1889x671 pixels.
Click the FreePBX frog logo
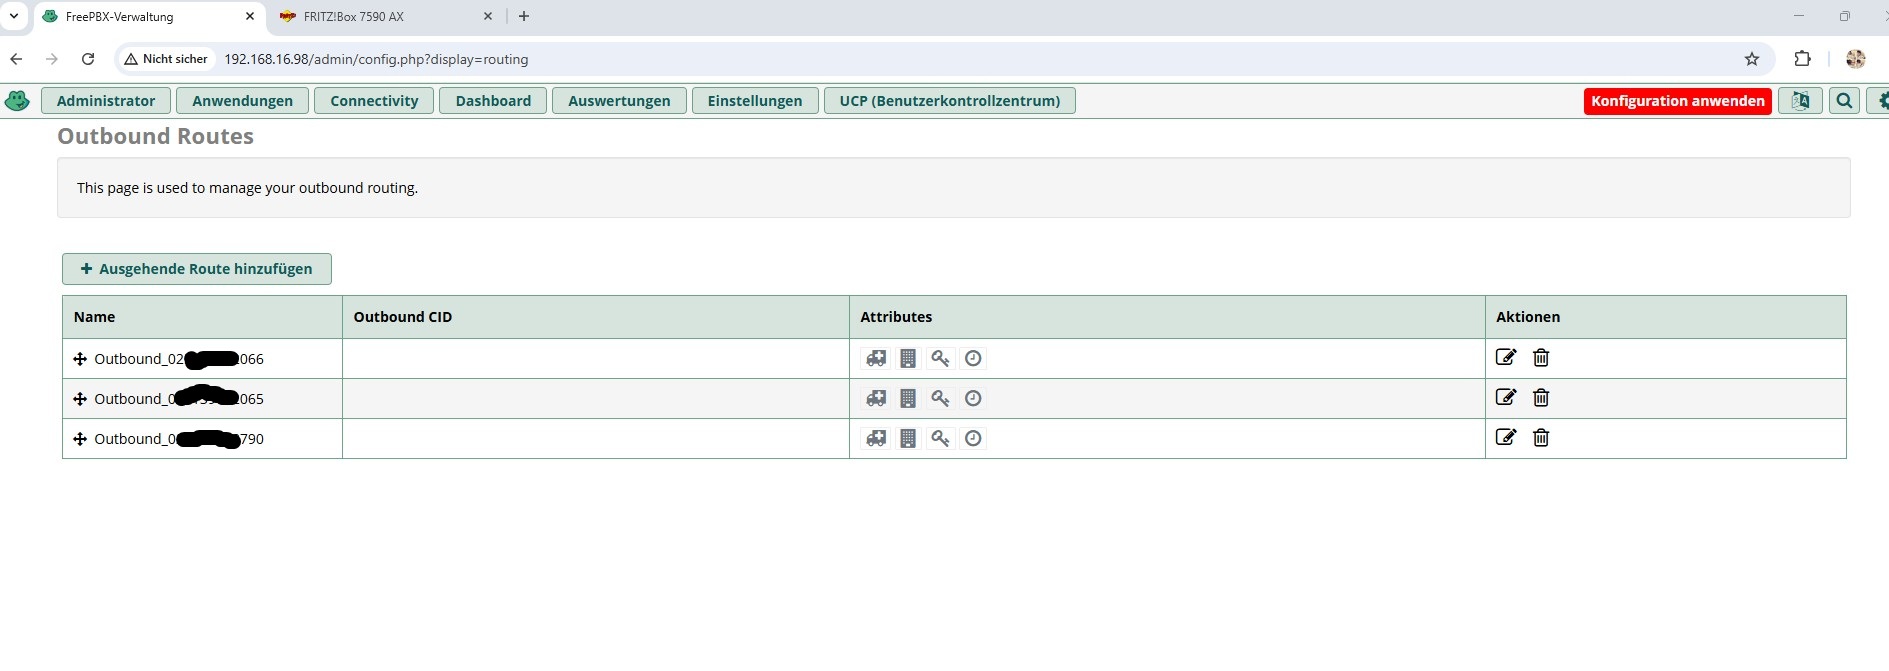(17, 101)
